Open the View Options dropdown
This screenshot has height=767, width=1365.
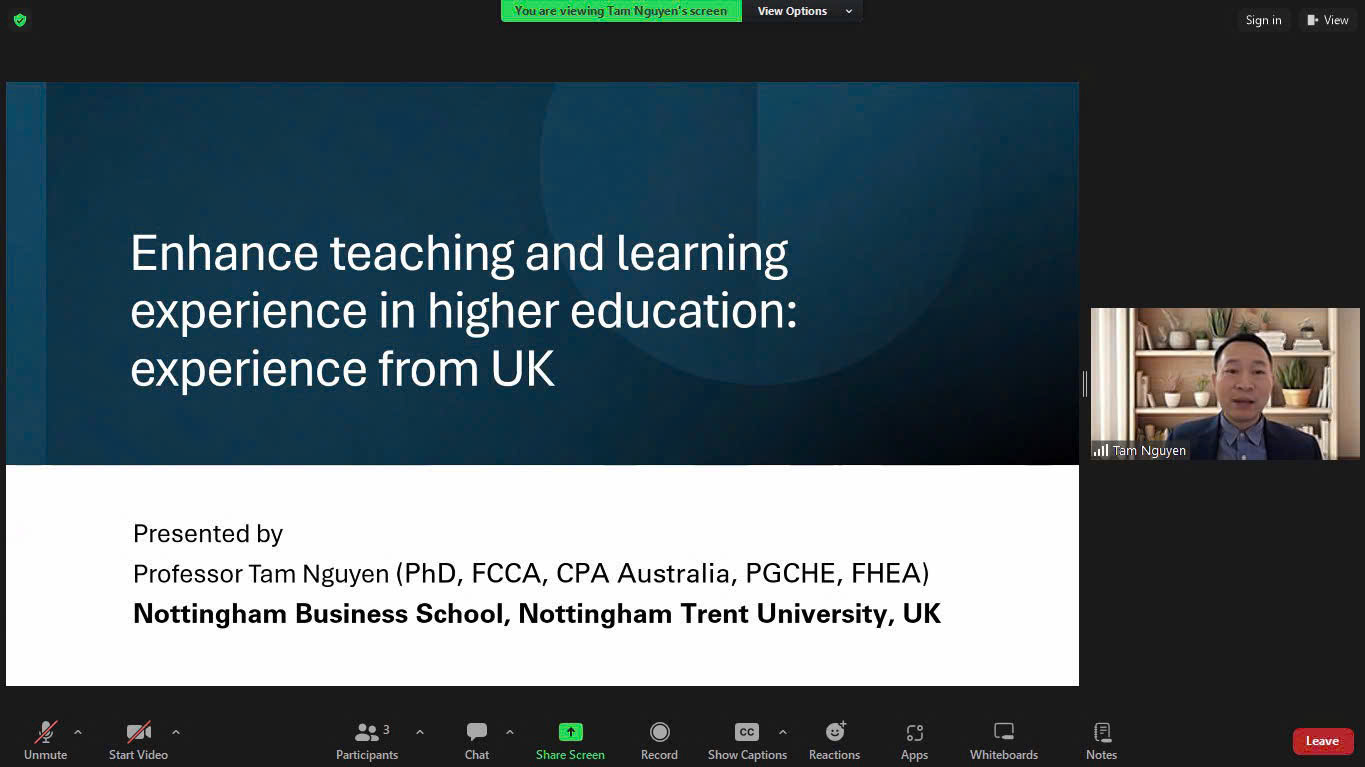pos(804,11)
